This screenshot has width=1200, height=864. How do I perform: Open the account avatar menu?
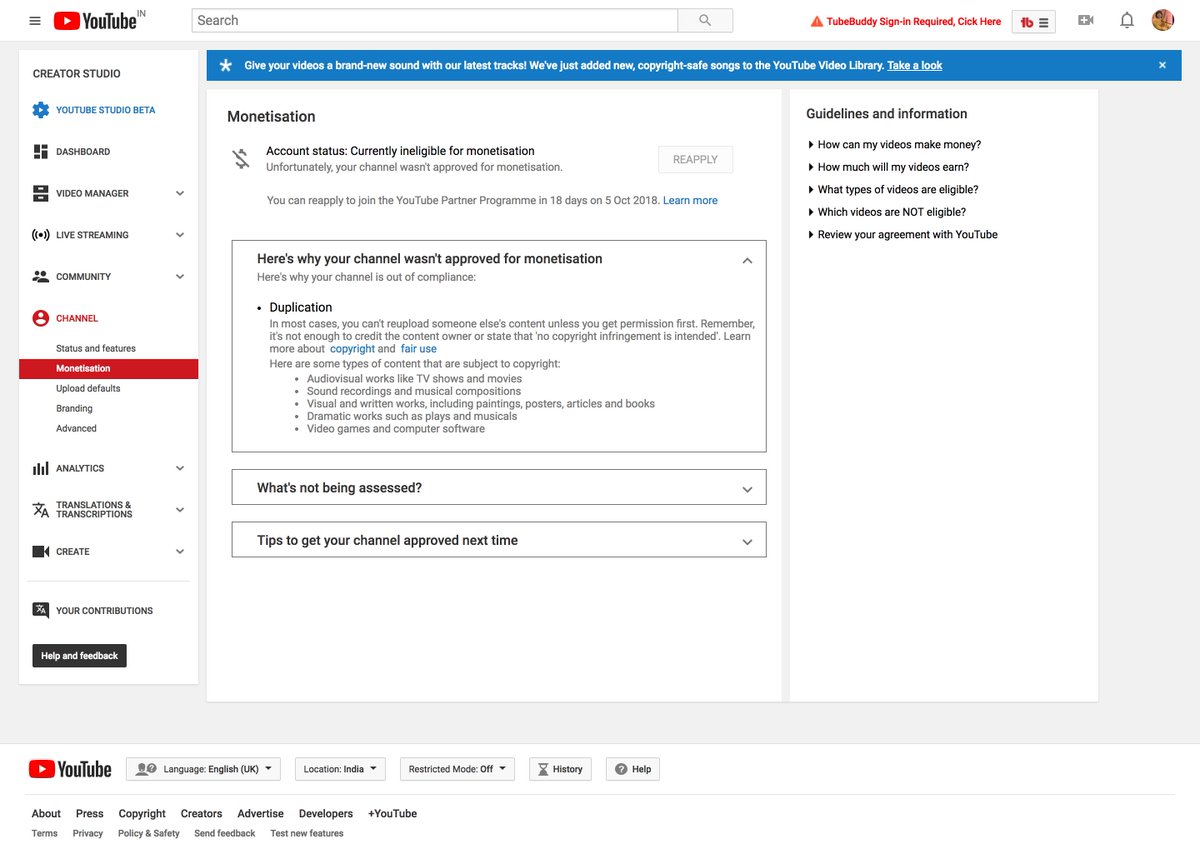(1163, 20)
